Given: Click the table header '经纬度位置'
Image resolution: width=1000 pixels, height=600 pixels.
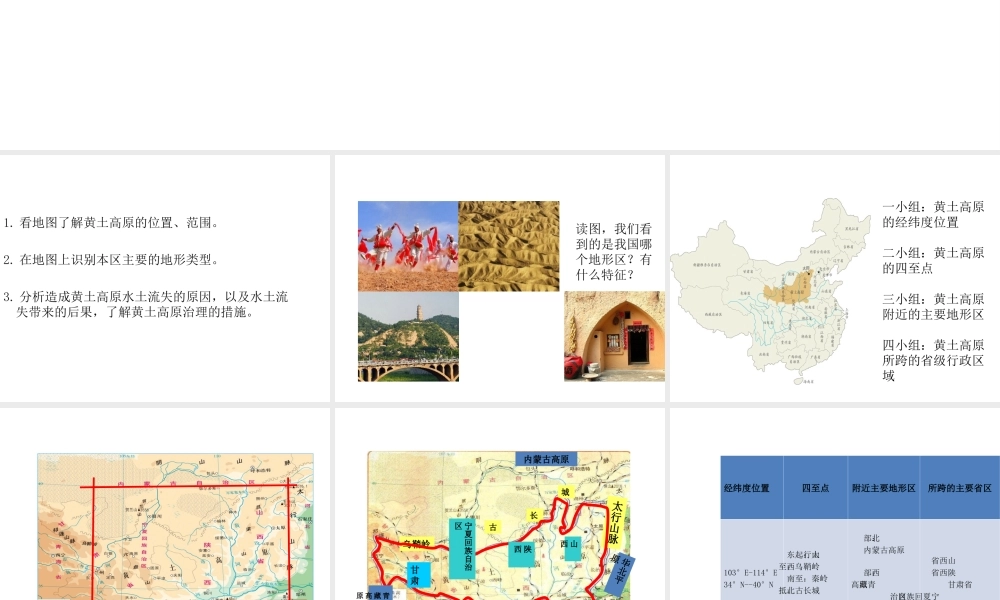Looking at the screenshot, I should (747, 488).
